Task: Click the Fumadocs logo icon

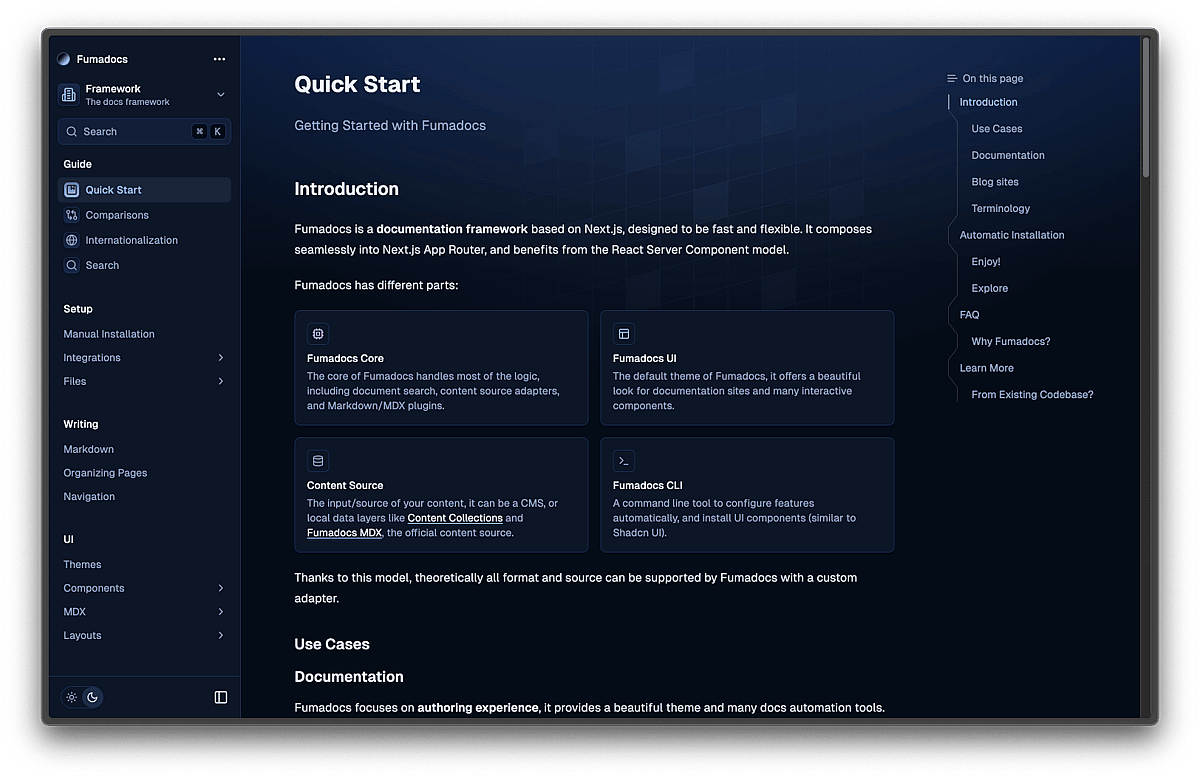Action: tap(64, 59)
